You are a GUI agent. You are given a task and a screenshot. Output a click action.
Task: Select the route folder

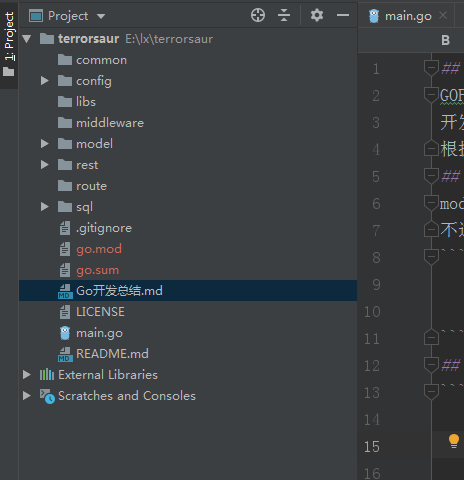pyautogui.click(x=188, y=186)
